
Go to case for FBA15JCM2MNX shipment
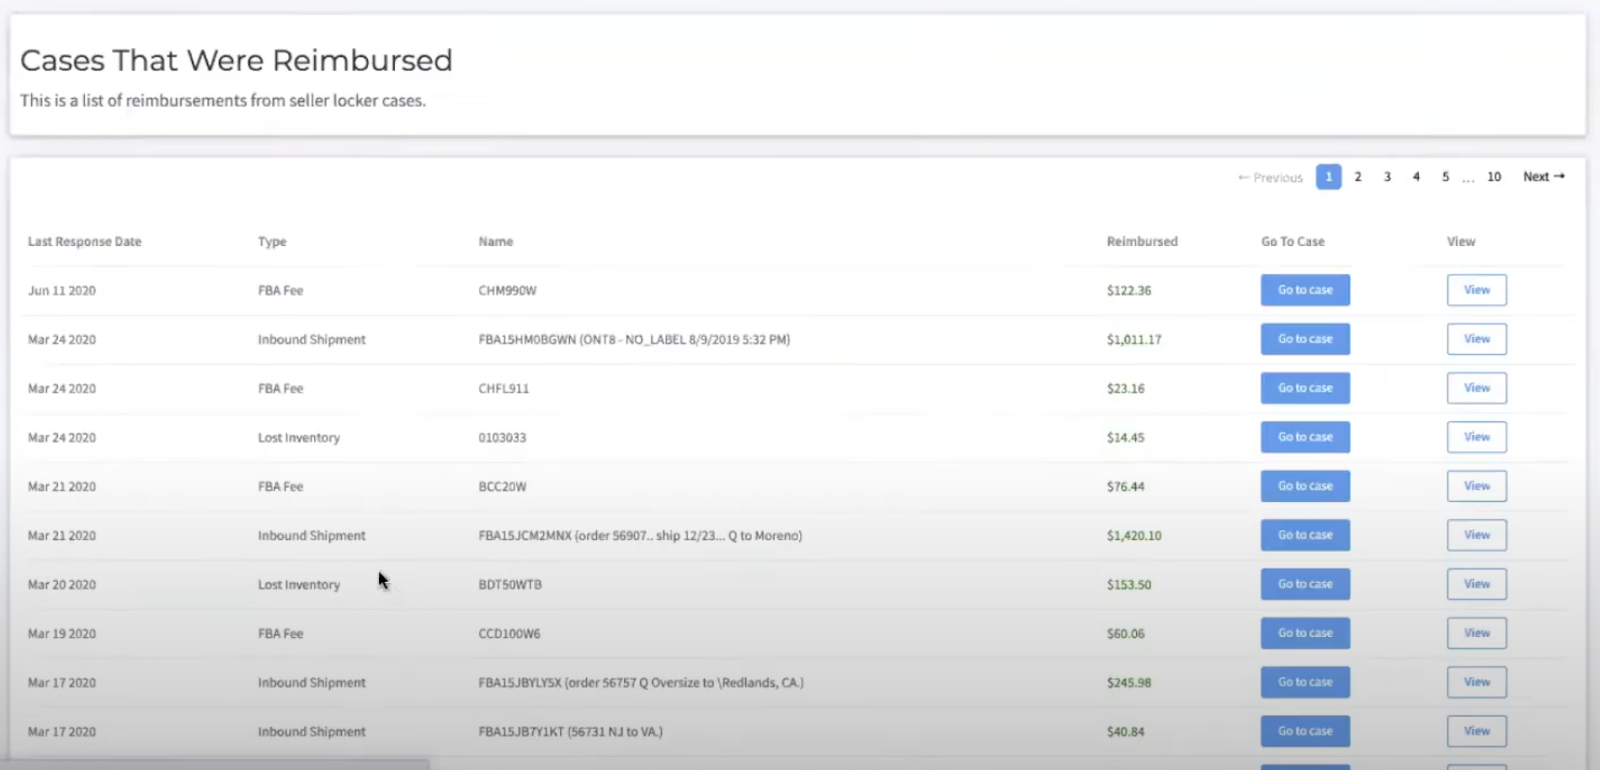(1305, 535)
